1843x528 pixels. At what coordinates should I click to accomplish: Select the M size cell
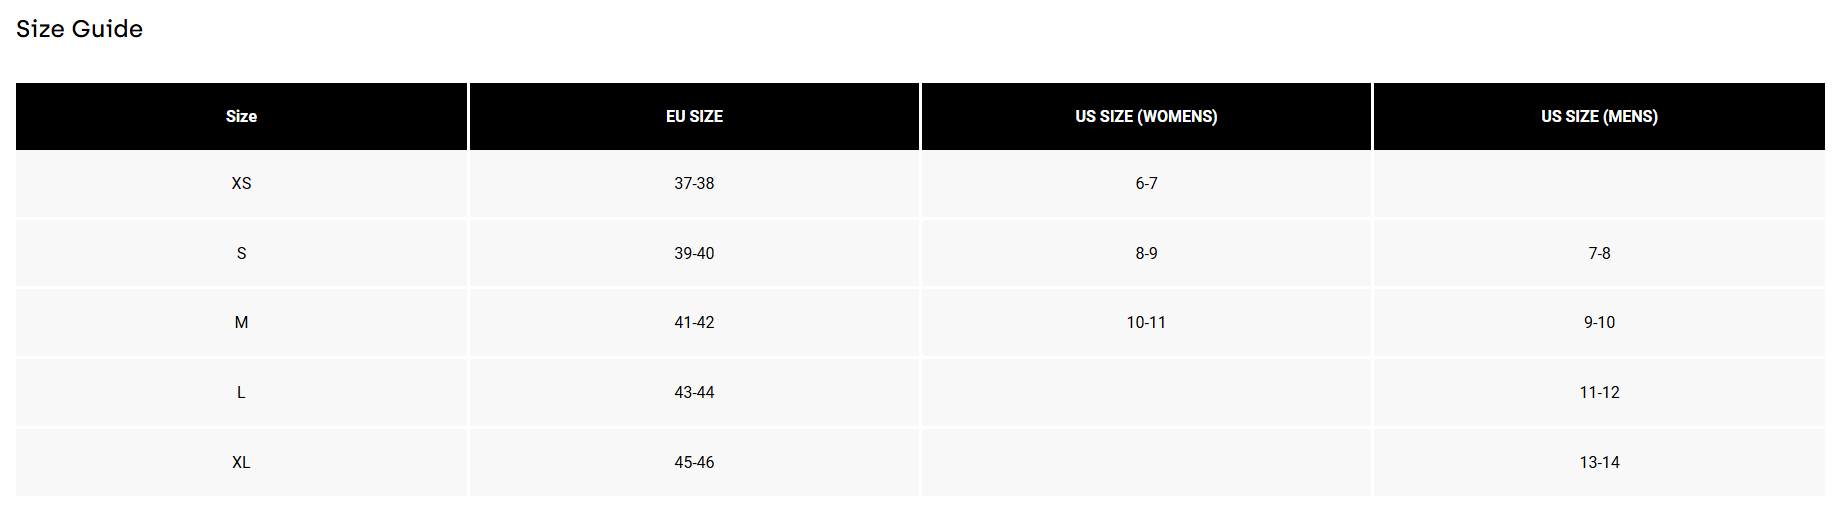pyautogui.click(x=241, y=322)
